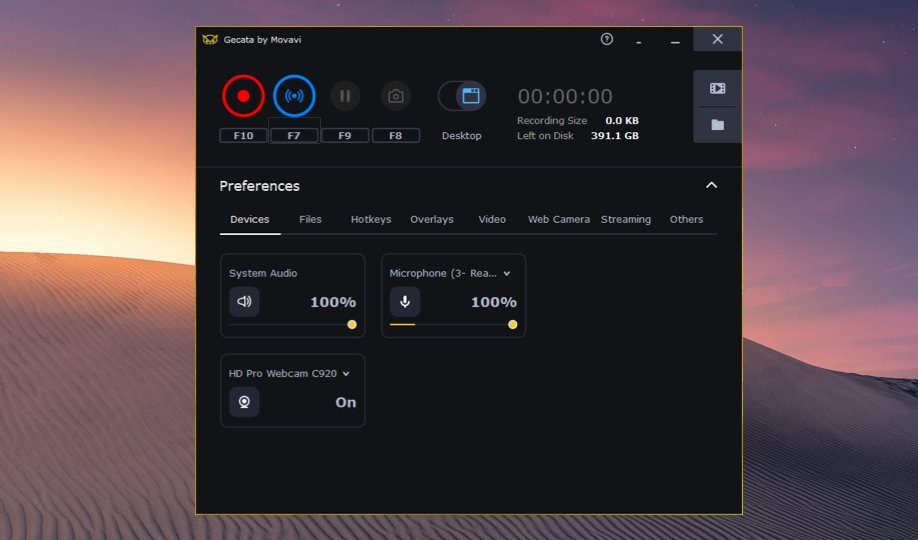
Task: Toggle the HD Pro Webcam icon button
Action: 244,402
